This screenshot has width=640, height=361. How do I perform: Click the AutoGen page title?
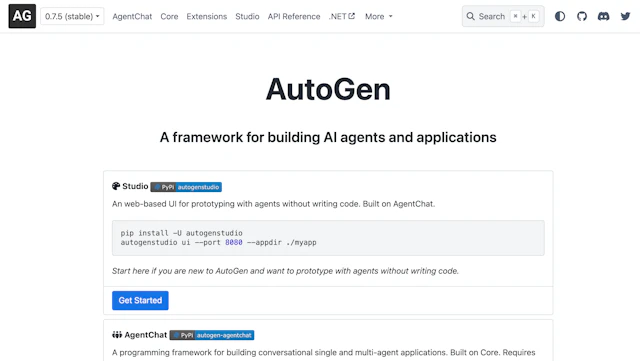click(x=328, y=89)
